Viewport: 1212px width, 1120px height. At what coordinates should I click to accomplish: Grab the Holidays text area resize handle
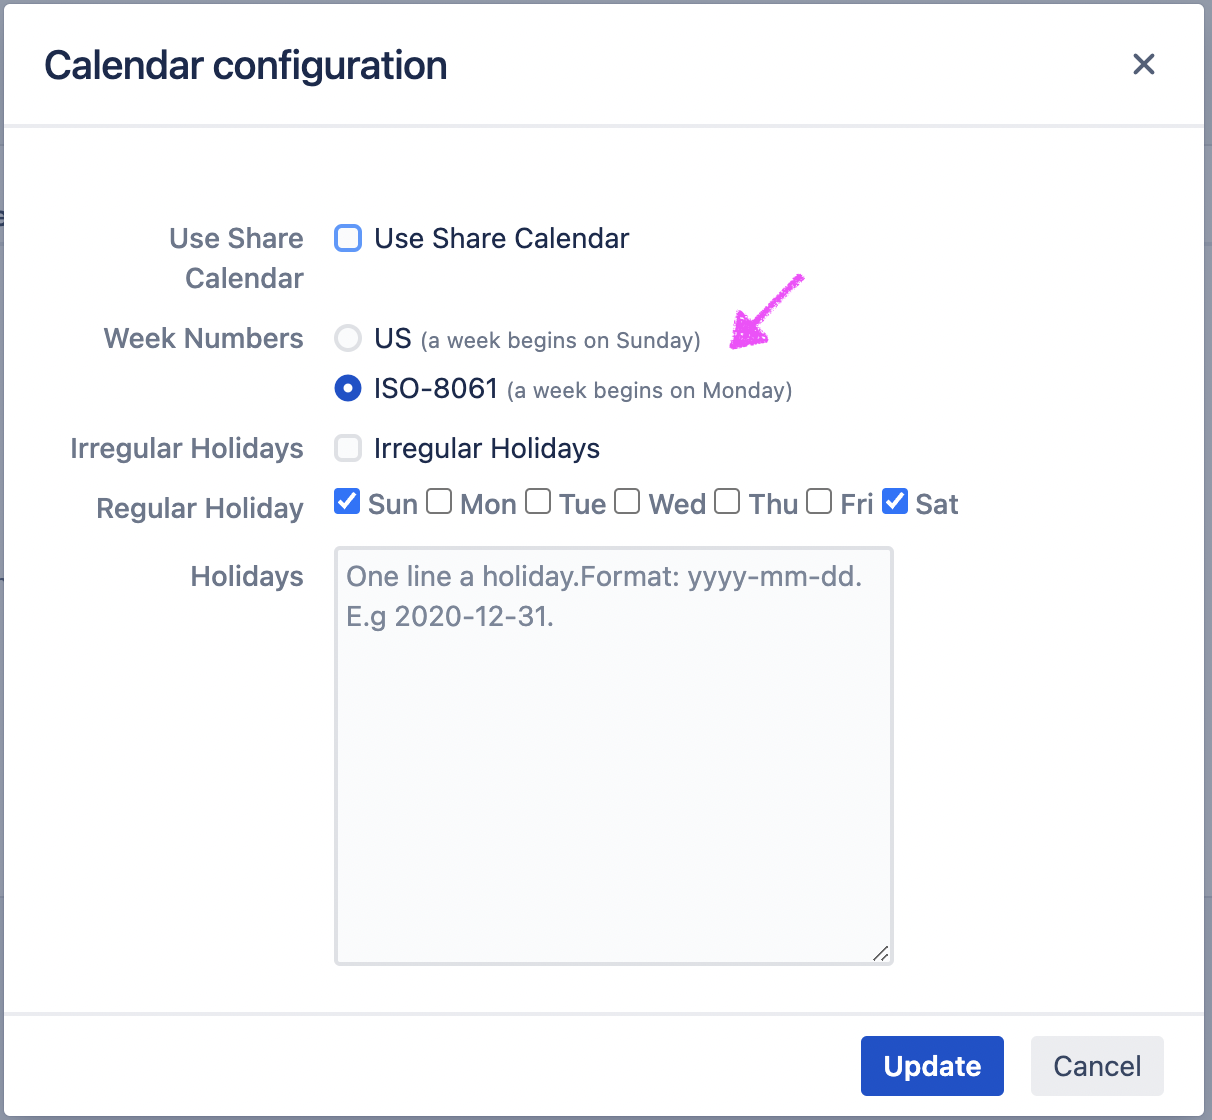point(880,953)
